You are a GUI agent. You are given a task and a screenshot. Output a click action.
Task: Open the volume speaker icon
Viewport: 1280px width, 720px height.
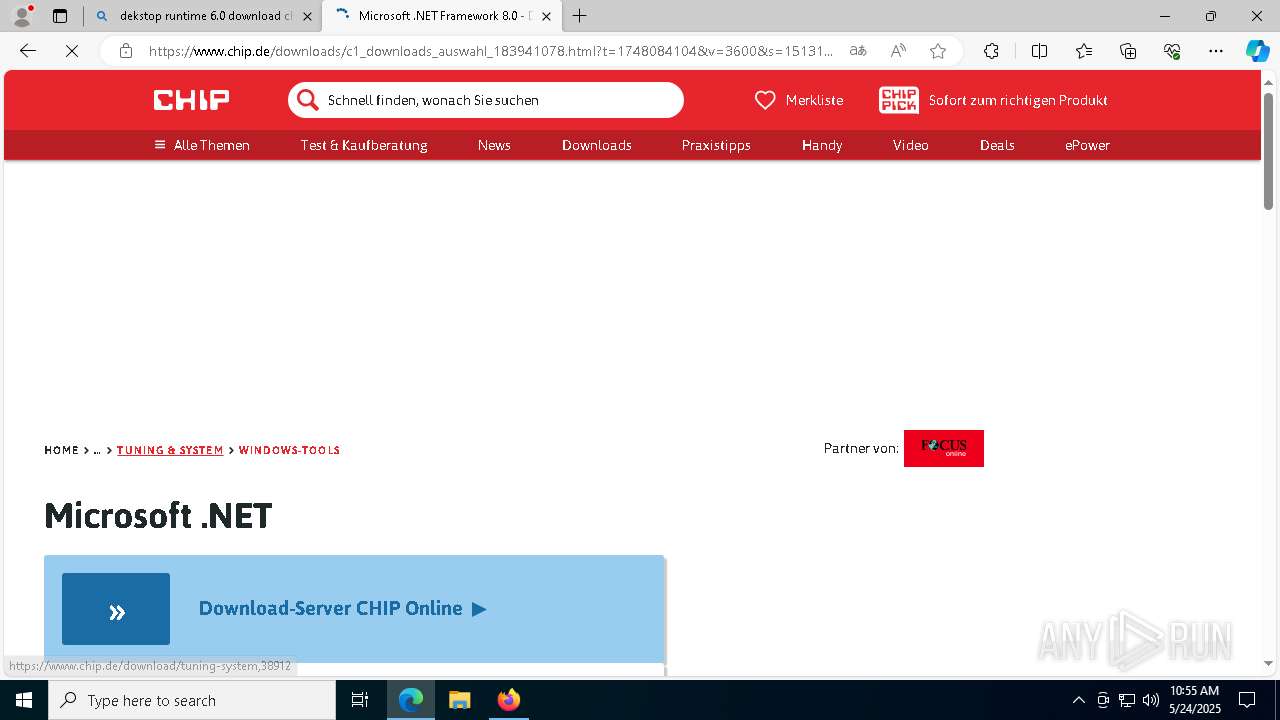point(1151,700)
